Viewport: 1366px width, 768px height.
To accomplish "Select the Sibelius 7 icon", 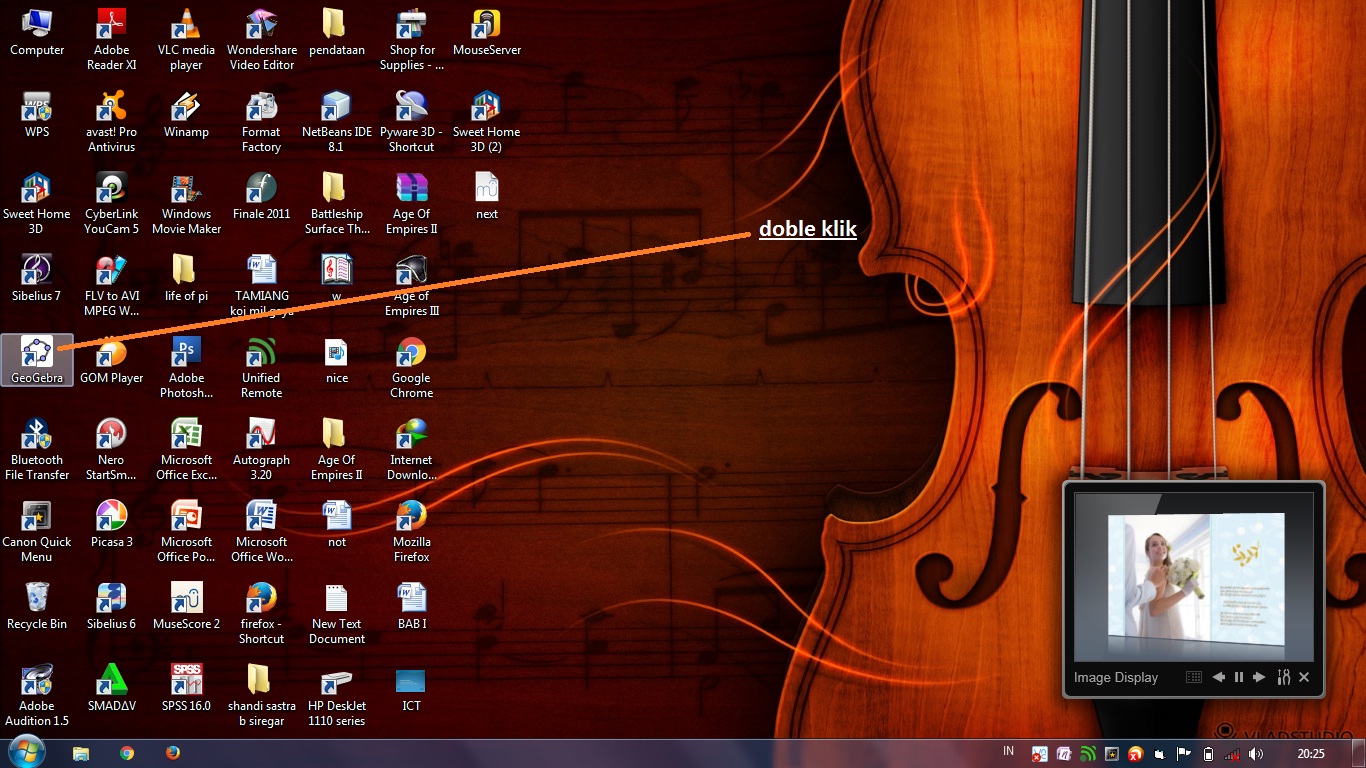I will 37,278.
